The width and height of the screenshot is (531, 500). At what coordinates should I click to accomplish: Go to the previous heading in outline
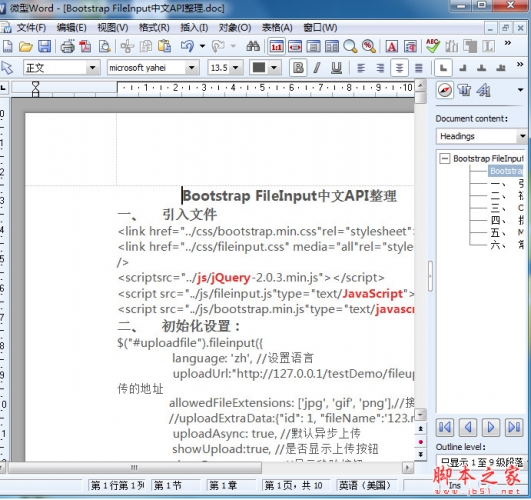468,427
